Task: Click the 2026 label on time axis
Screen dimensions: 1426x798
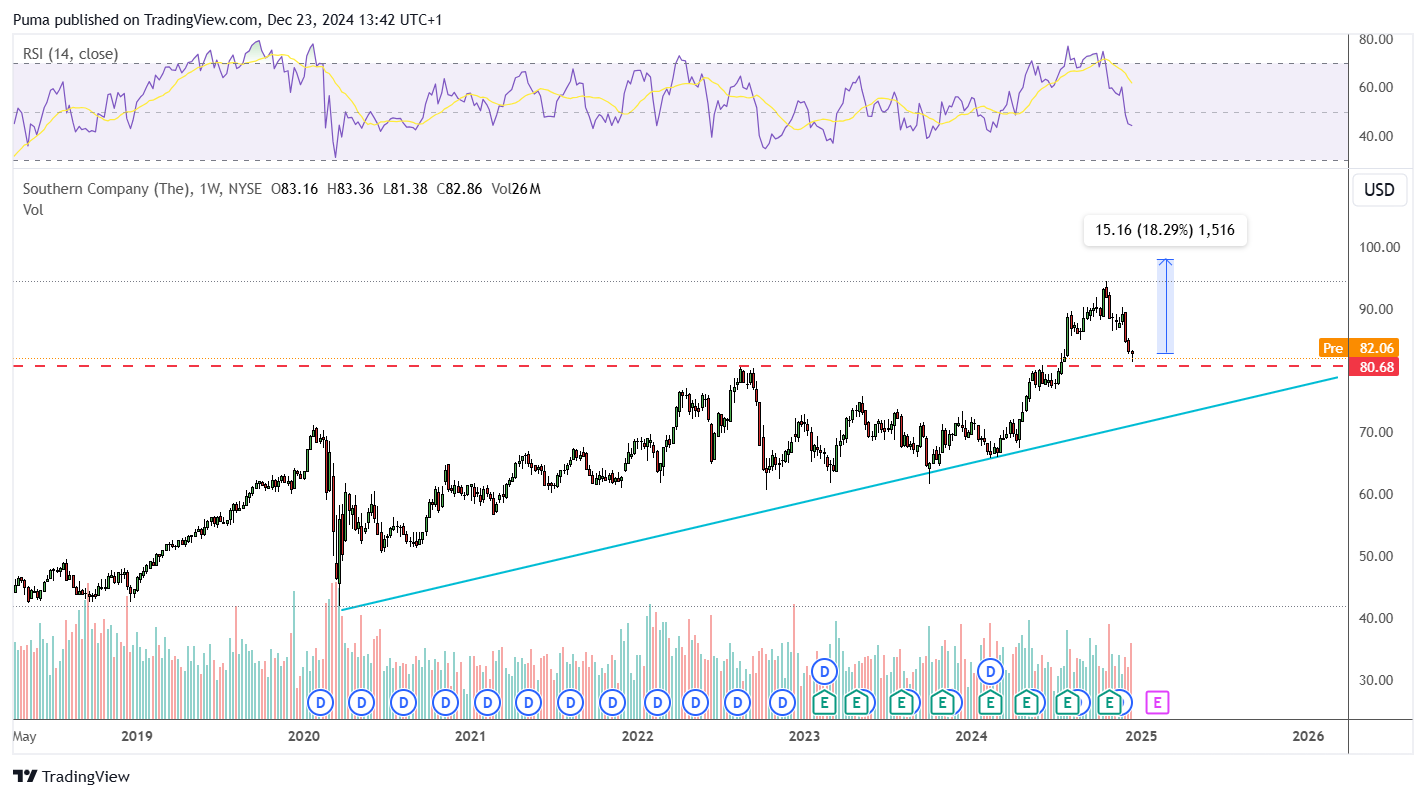Action: (x=1308, y=737)
